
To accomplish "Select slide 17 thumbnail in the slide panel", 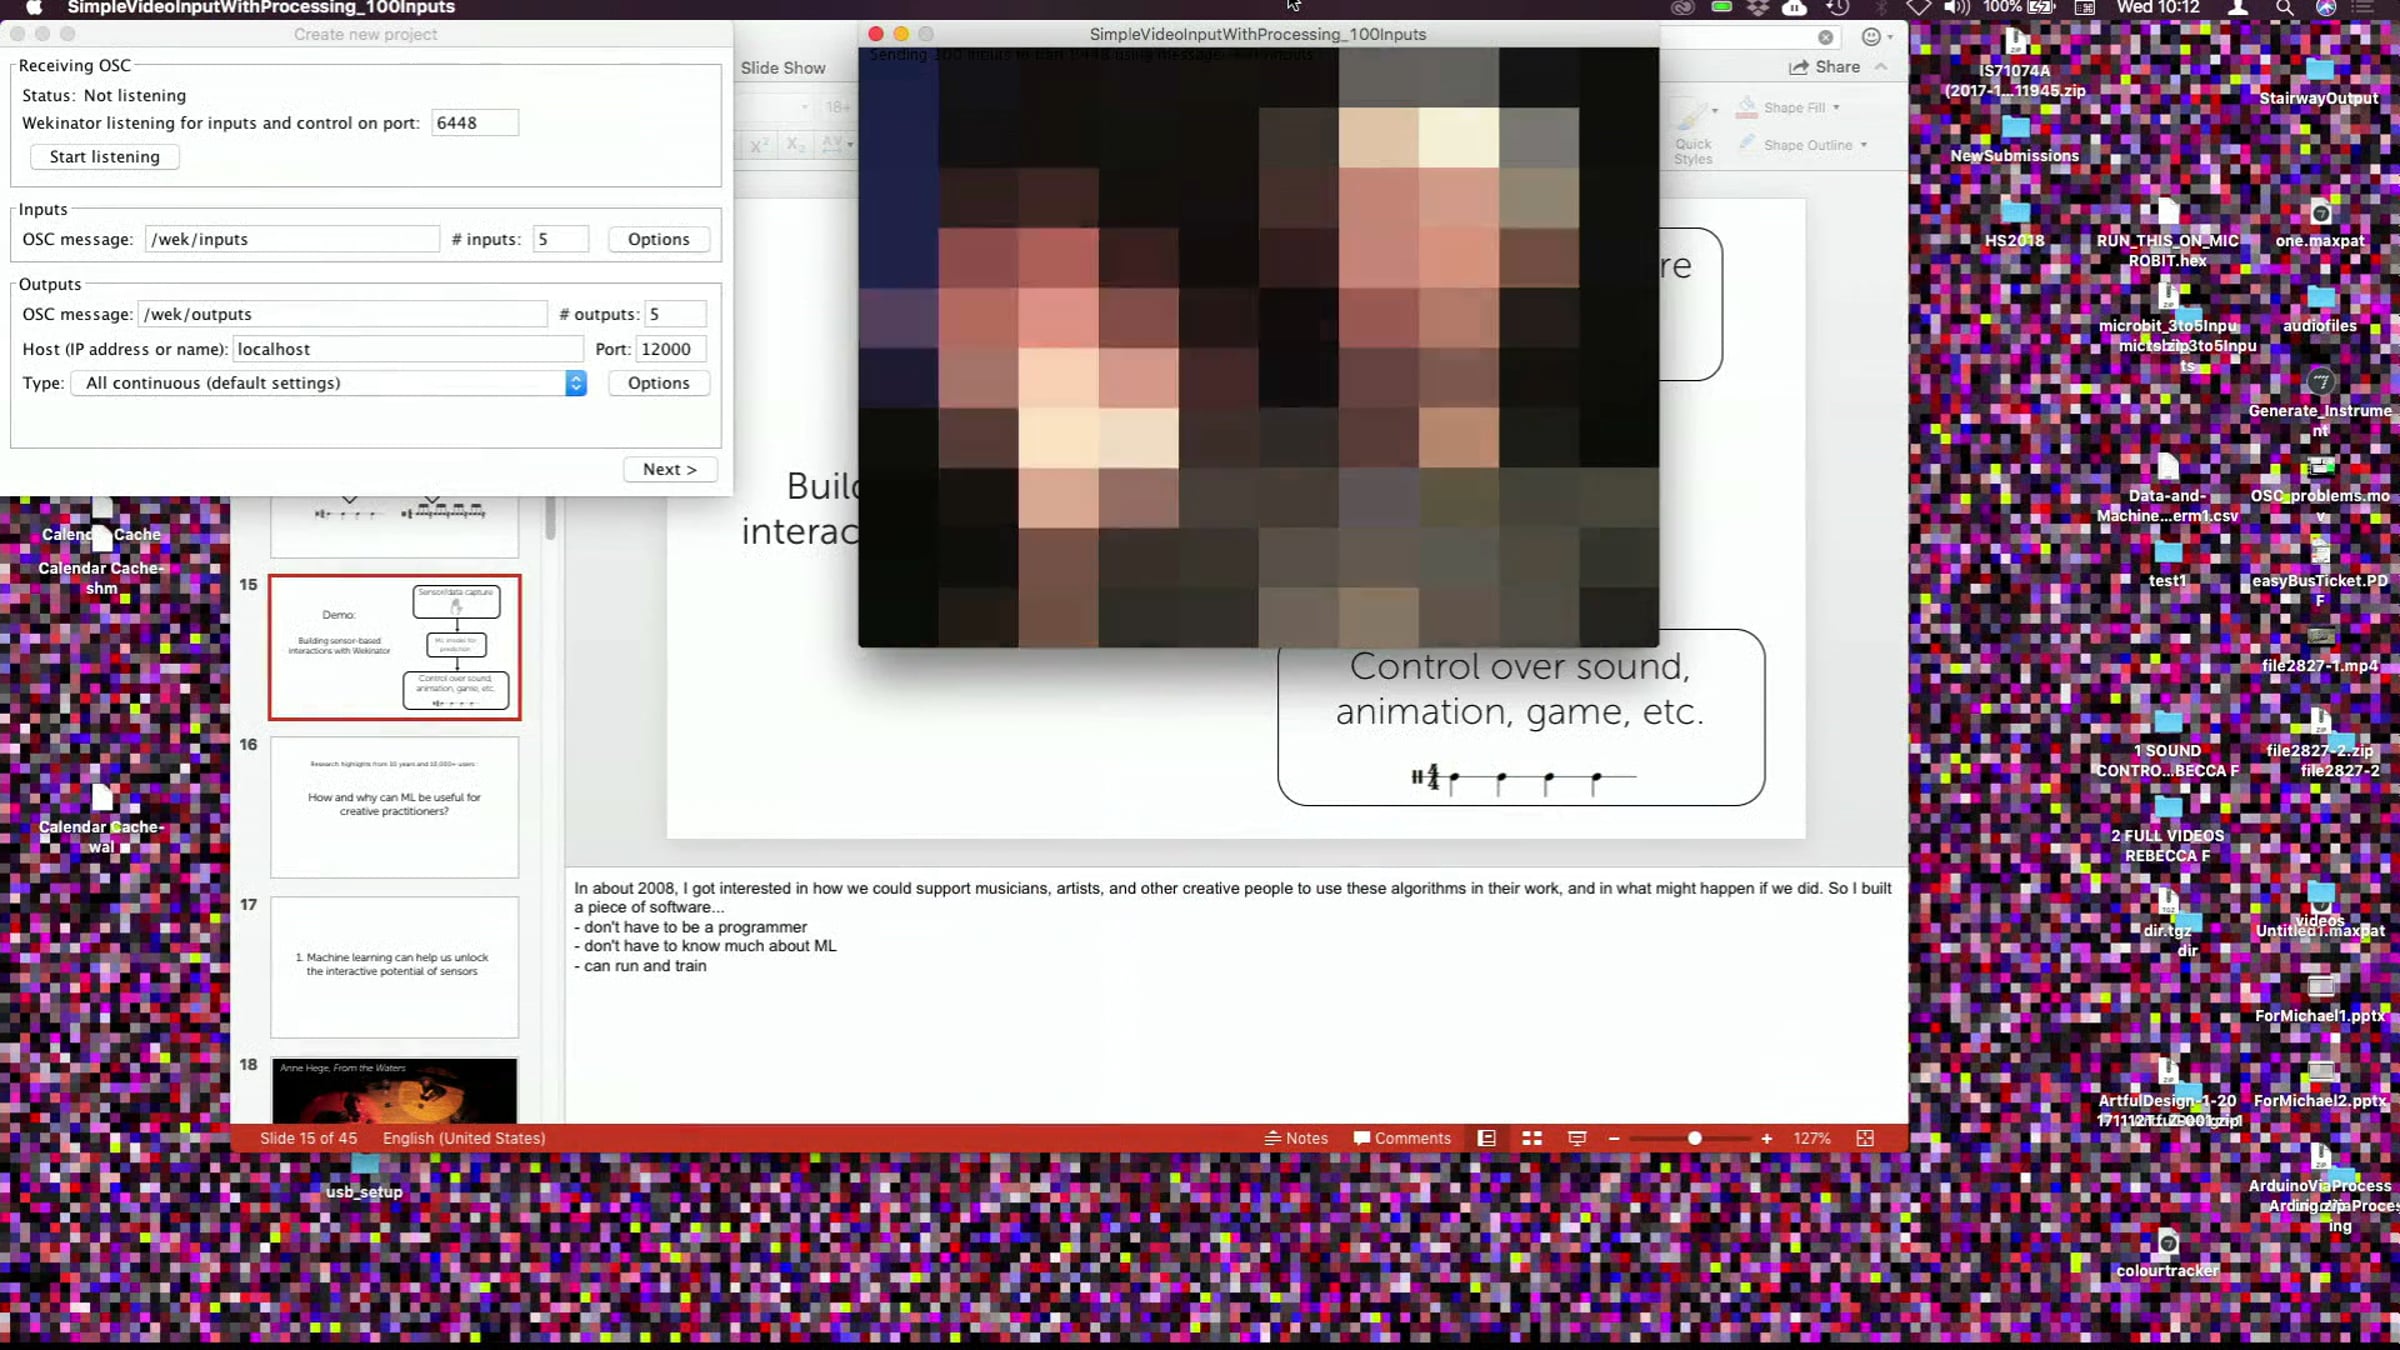I will (x=395, y=967).
